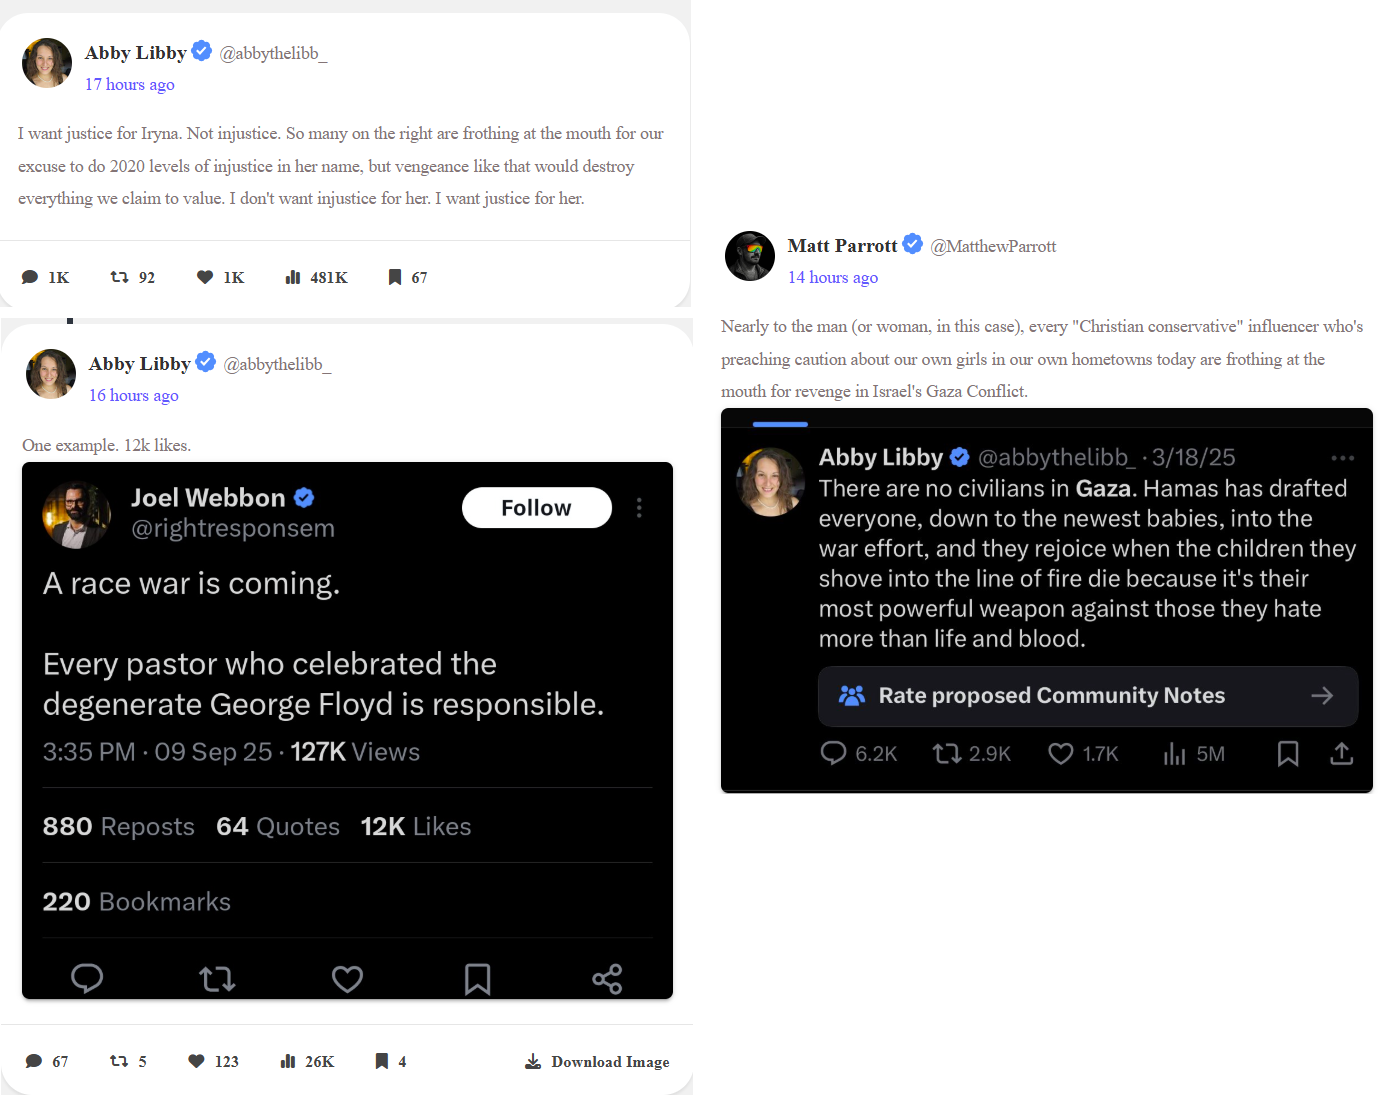Screen dimensions: 1390x1097
Task: Click views icon showing 481K
Action: (x=293, y=277)
